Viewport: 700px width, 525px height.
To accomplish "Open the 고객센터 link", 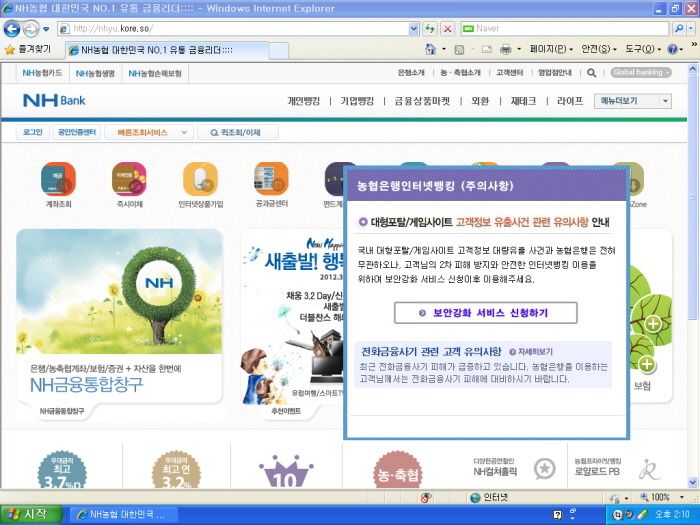I will [509, 73].
